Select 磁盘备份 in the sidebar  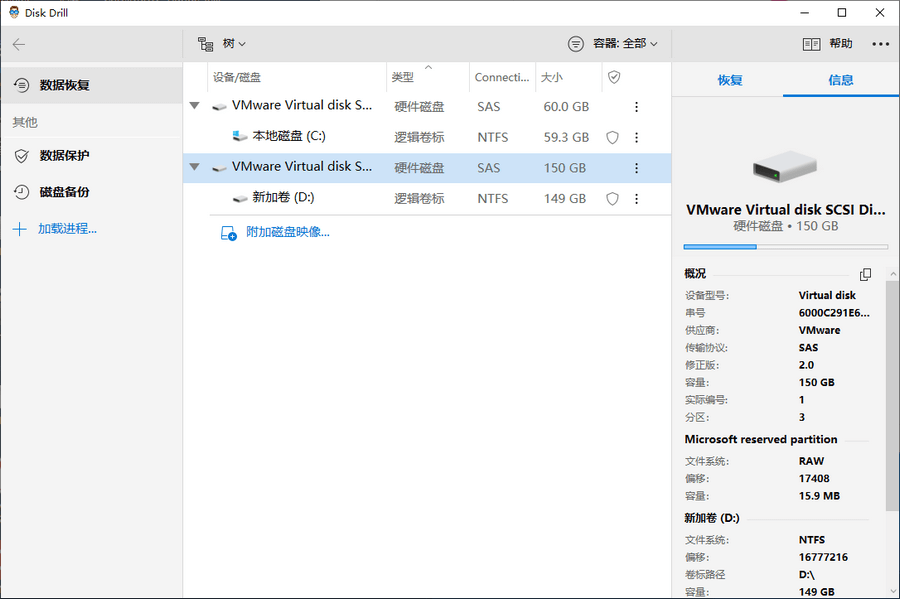point(92,192)
